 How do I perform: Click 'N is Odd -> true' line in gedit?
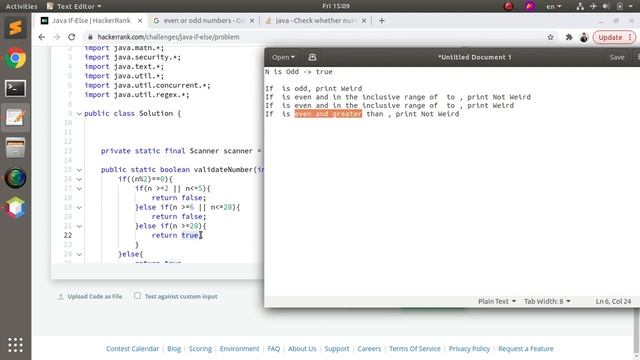[x=299, y=72]
